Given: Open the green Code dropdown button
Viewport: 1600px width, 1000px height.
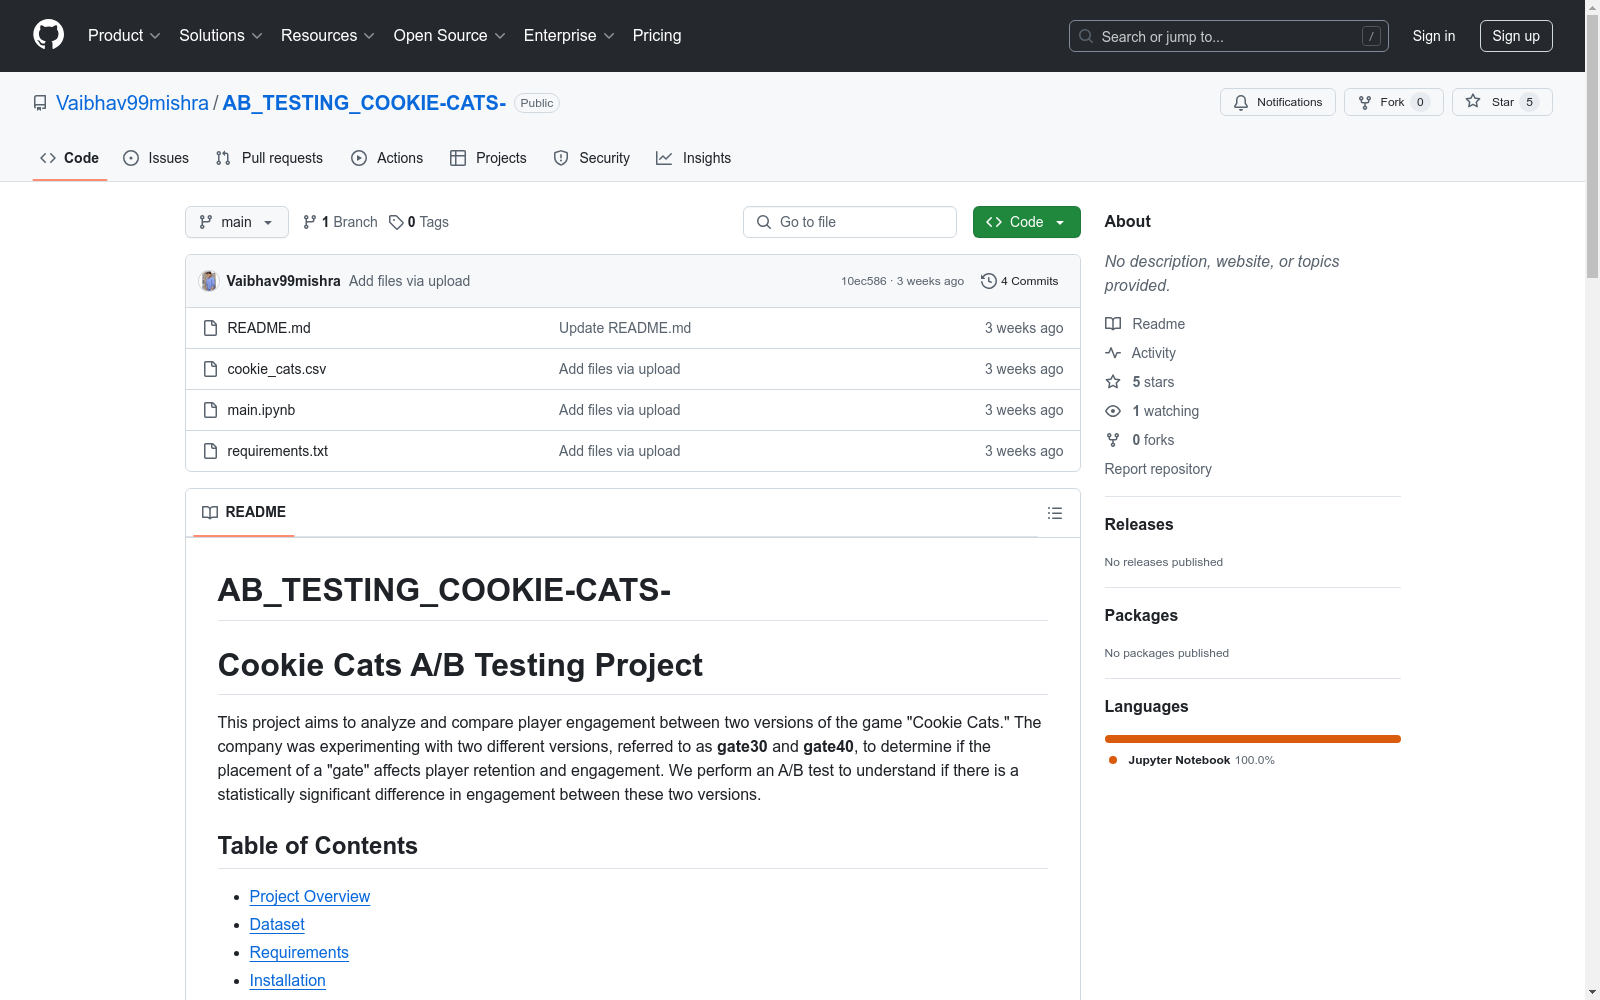Looking at the screenshot, I should pyautogui.click(x=1026, y=222).
